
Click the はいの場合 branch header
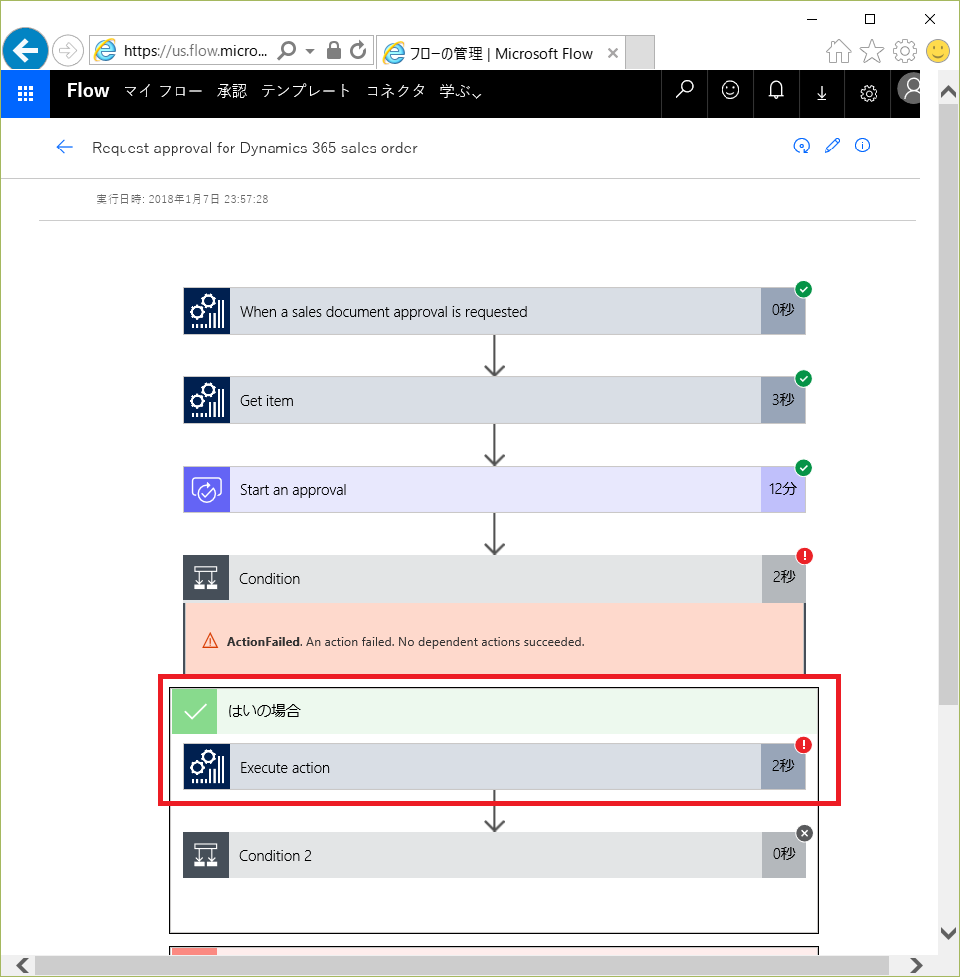(x=494, y=711)
